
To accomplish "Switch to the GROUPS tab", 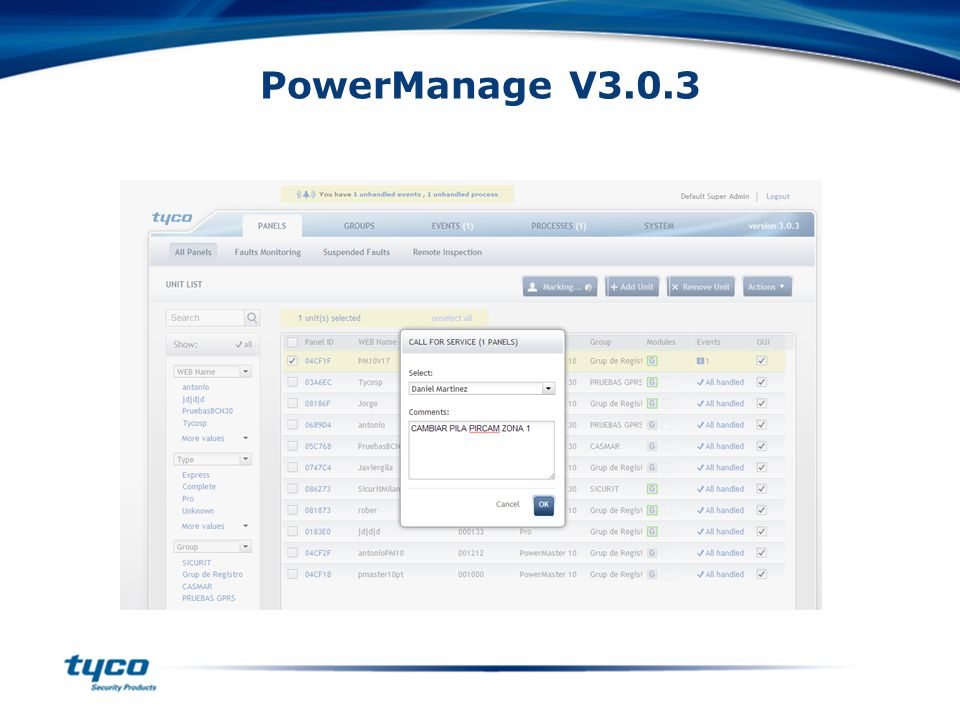I will pyautogui.click(x=359, y=226).
